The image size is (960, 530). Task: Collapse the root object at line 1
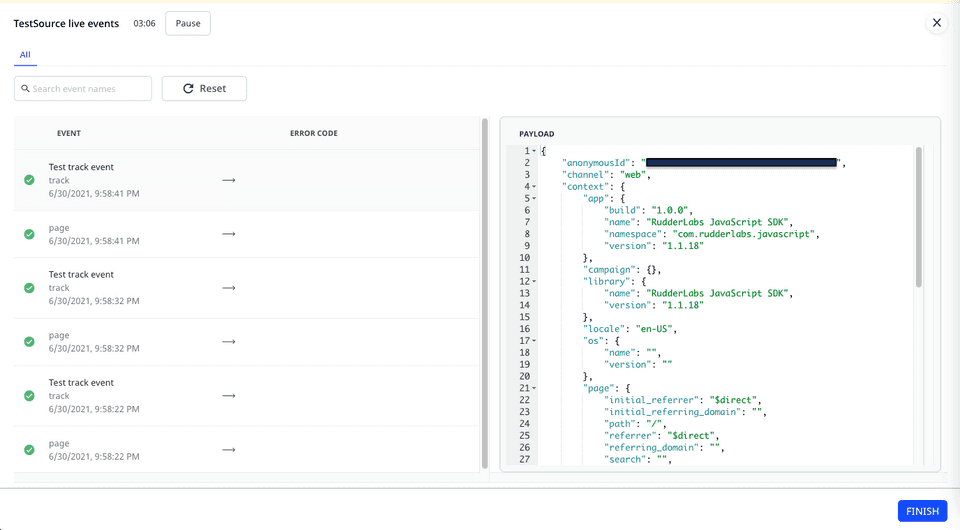pos(534,151)
